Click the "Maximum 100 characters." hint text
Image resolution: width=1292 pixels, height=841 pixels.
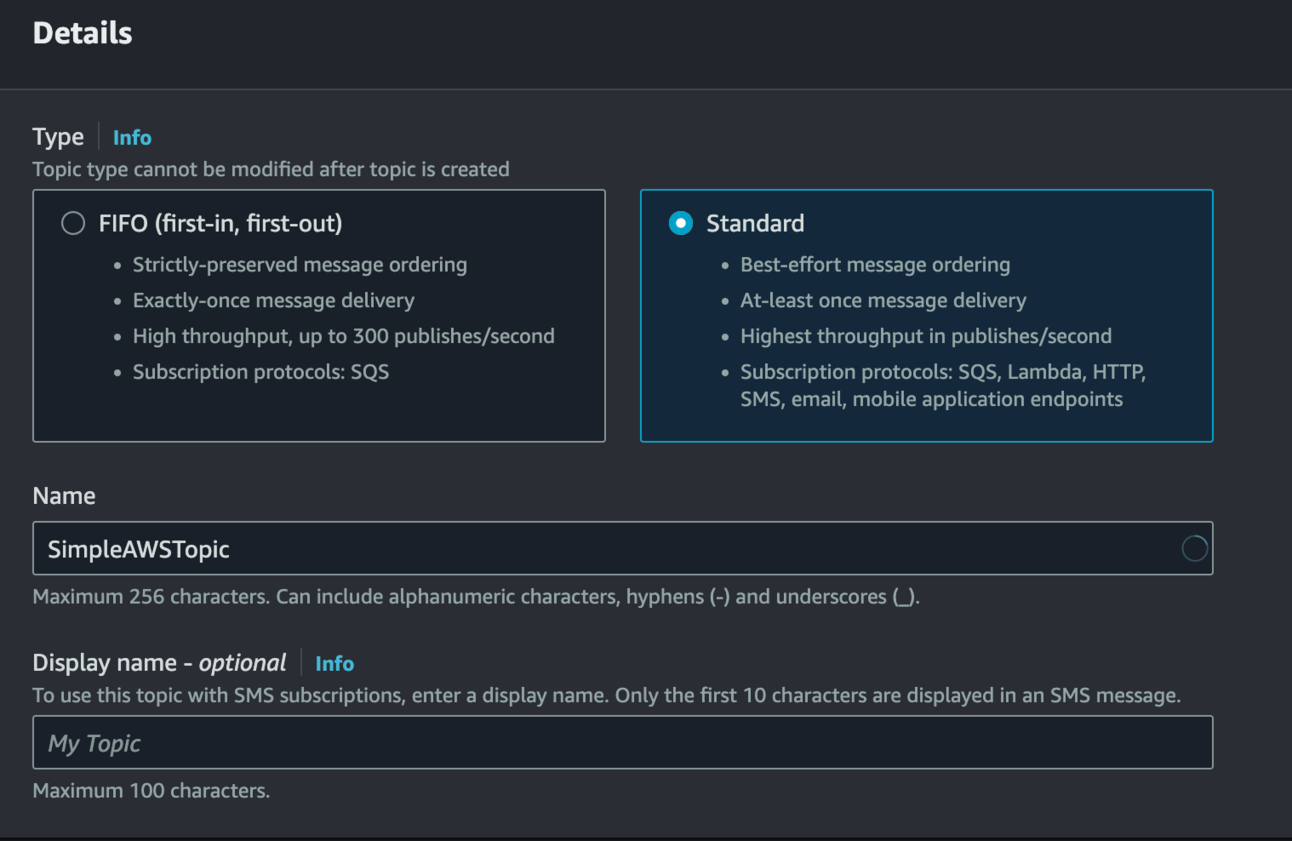pyautogui.click(x=151, y=791)
